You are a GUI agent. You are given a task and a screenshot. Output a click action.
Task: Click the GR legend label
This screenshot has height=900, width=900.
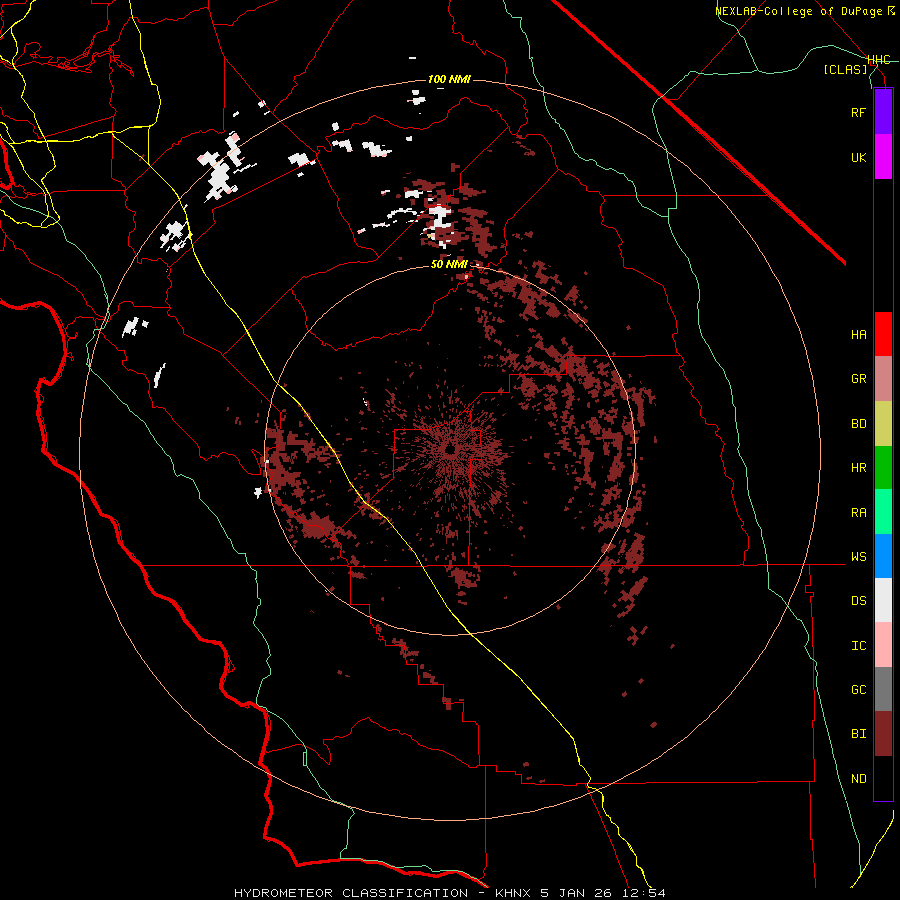pyautogui.click(x=858, y=379)
